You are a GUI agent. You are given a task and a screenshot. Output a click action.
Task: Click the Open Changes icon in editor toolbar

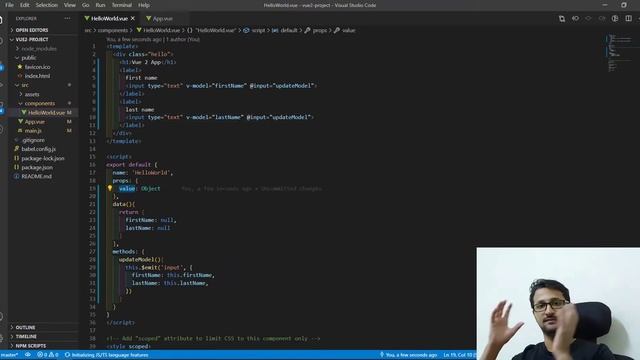point(562,19)
